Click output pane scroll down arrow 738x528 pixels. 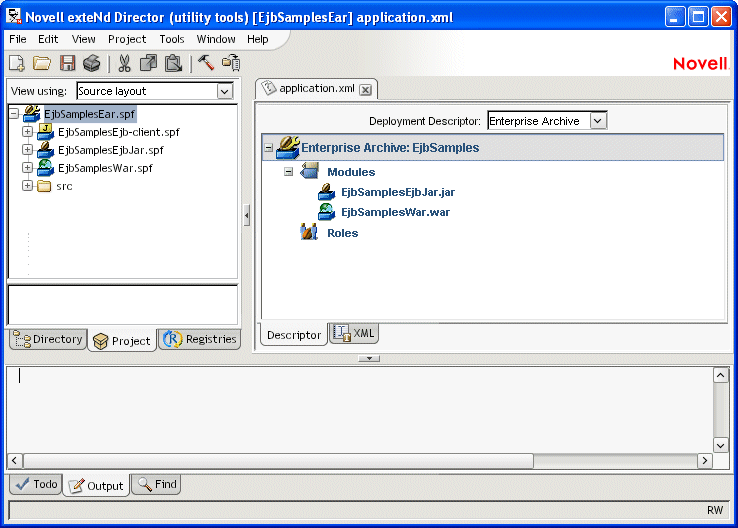(x=721, y=445)
